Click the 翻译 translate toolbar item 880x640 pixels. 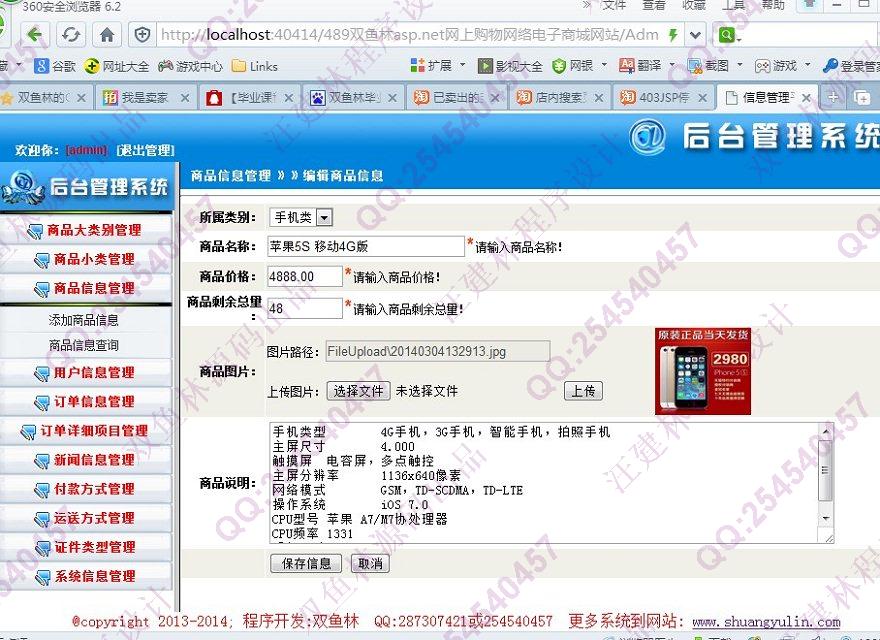[640, 66]
